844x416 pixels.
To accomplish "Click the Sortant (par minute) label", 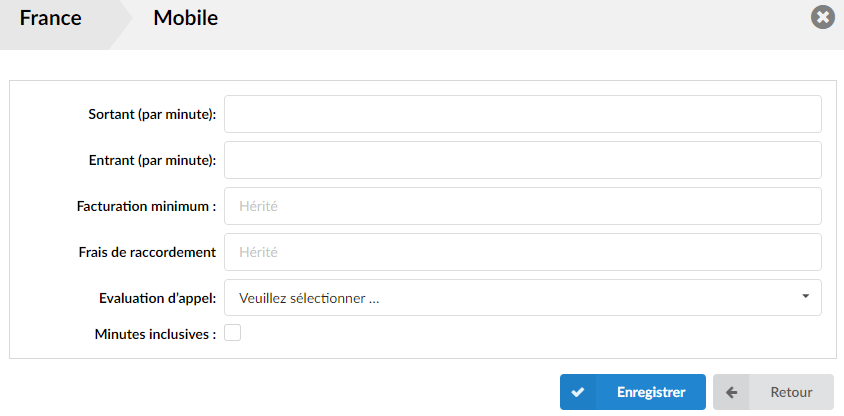I will click(x=152, y=115).
